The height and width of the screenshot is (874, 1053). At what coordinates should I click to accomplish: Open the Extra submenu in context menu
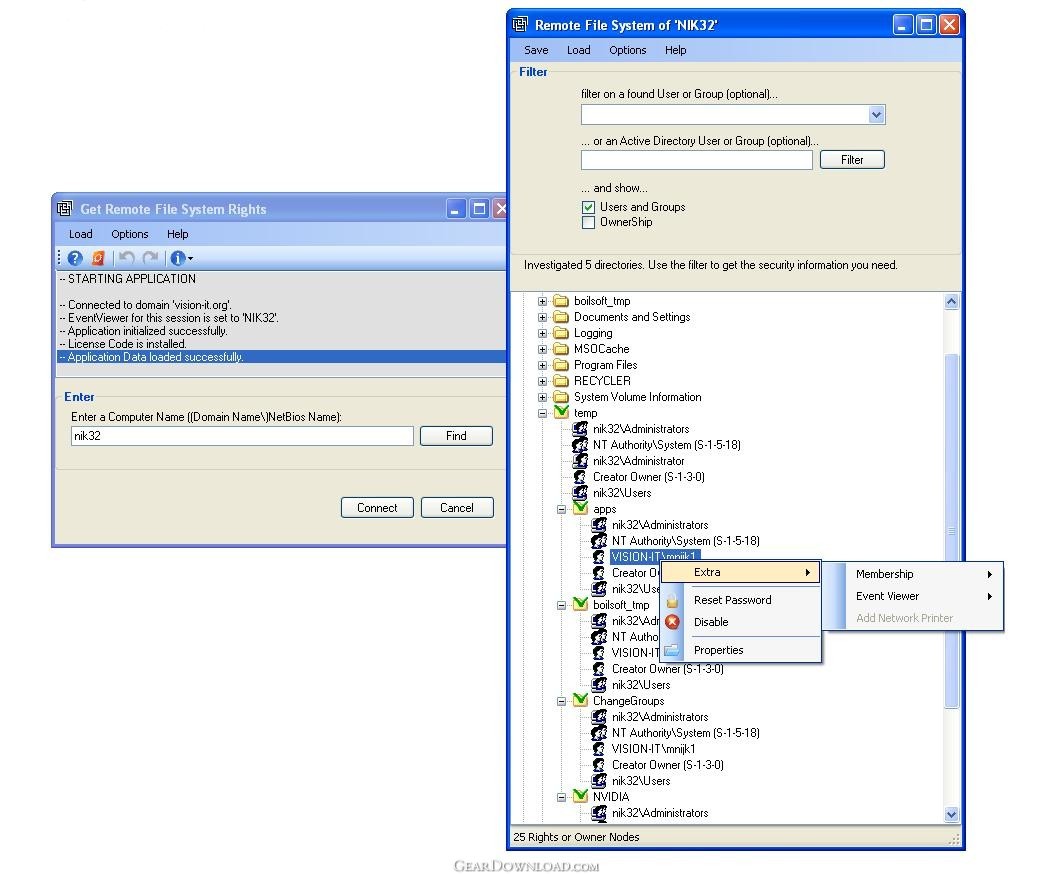pos(741,572)
